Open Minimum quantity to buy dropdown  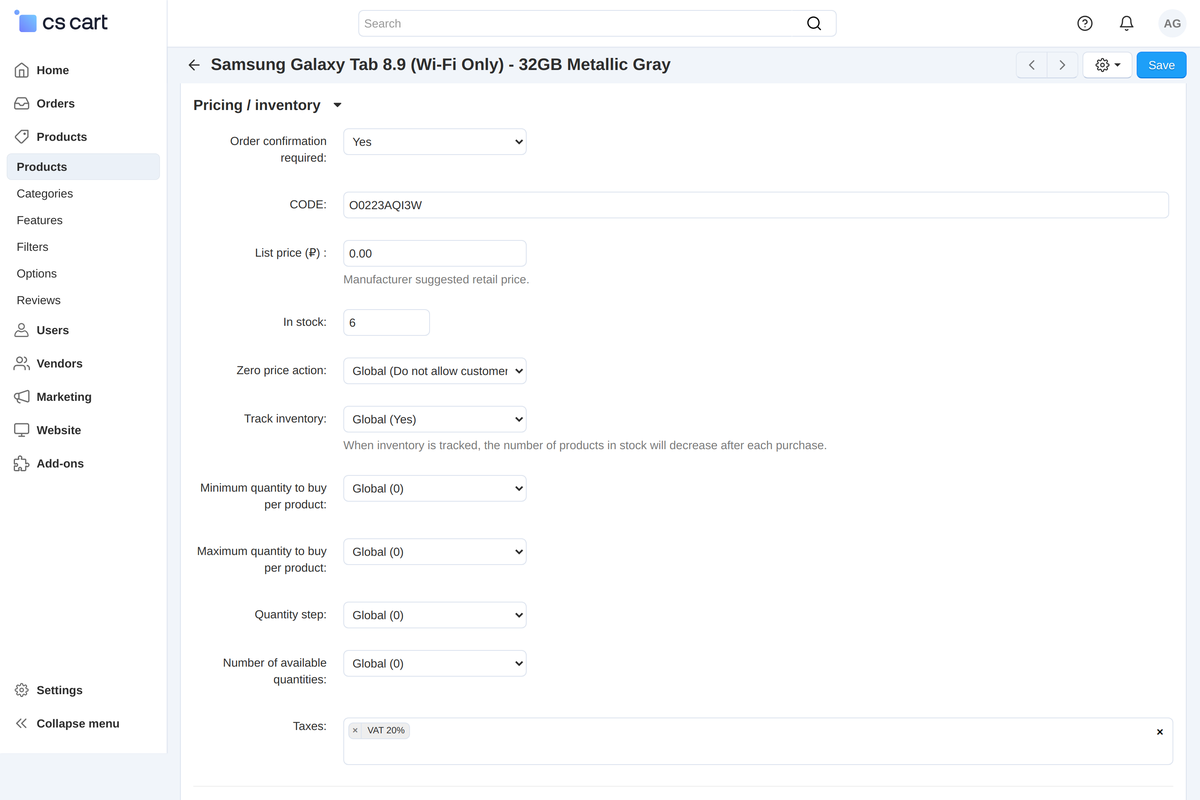435,489
